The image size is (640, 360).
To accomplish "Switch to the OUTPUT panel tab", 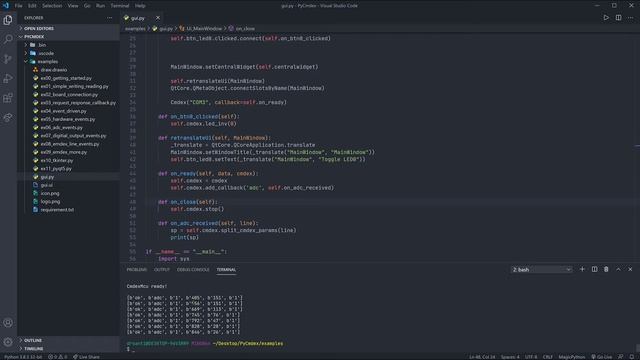I will [162, 269].
